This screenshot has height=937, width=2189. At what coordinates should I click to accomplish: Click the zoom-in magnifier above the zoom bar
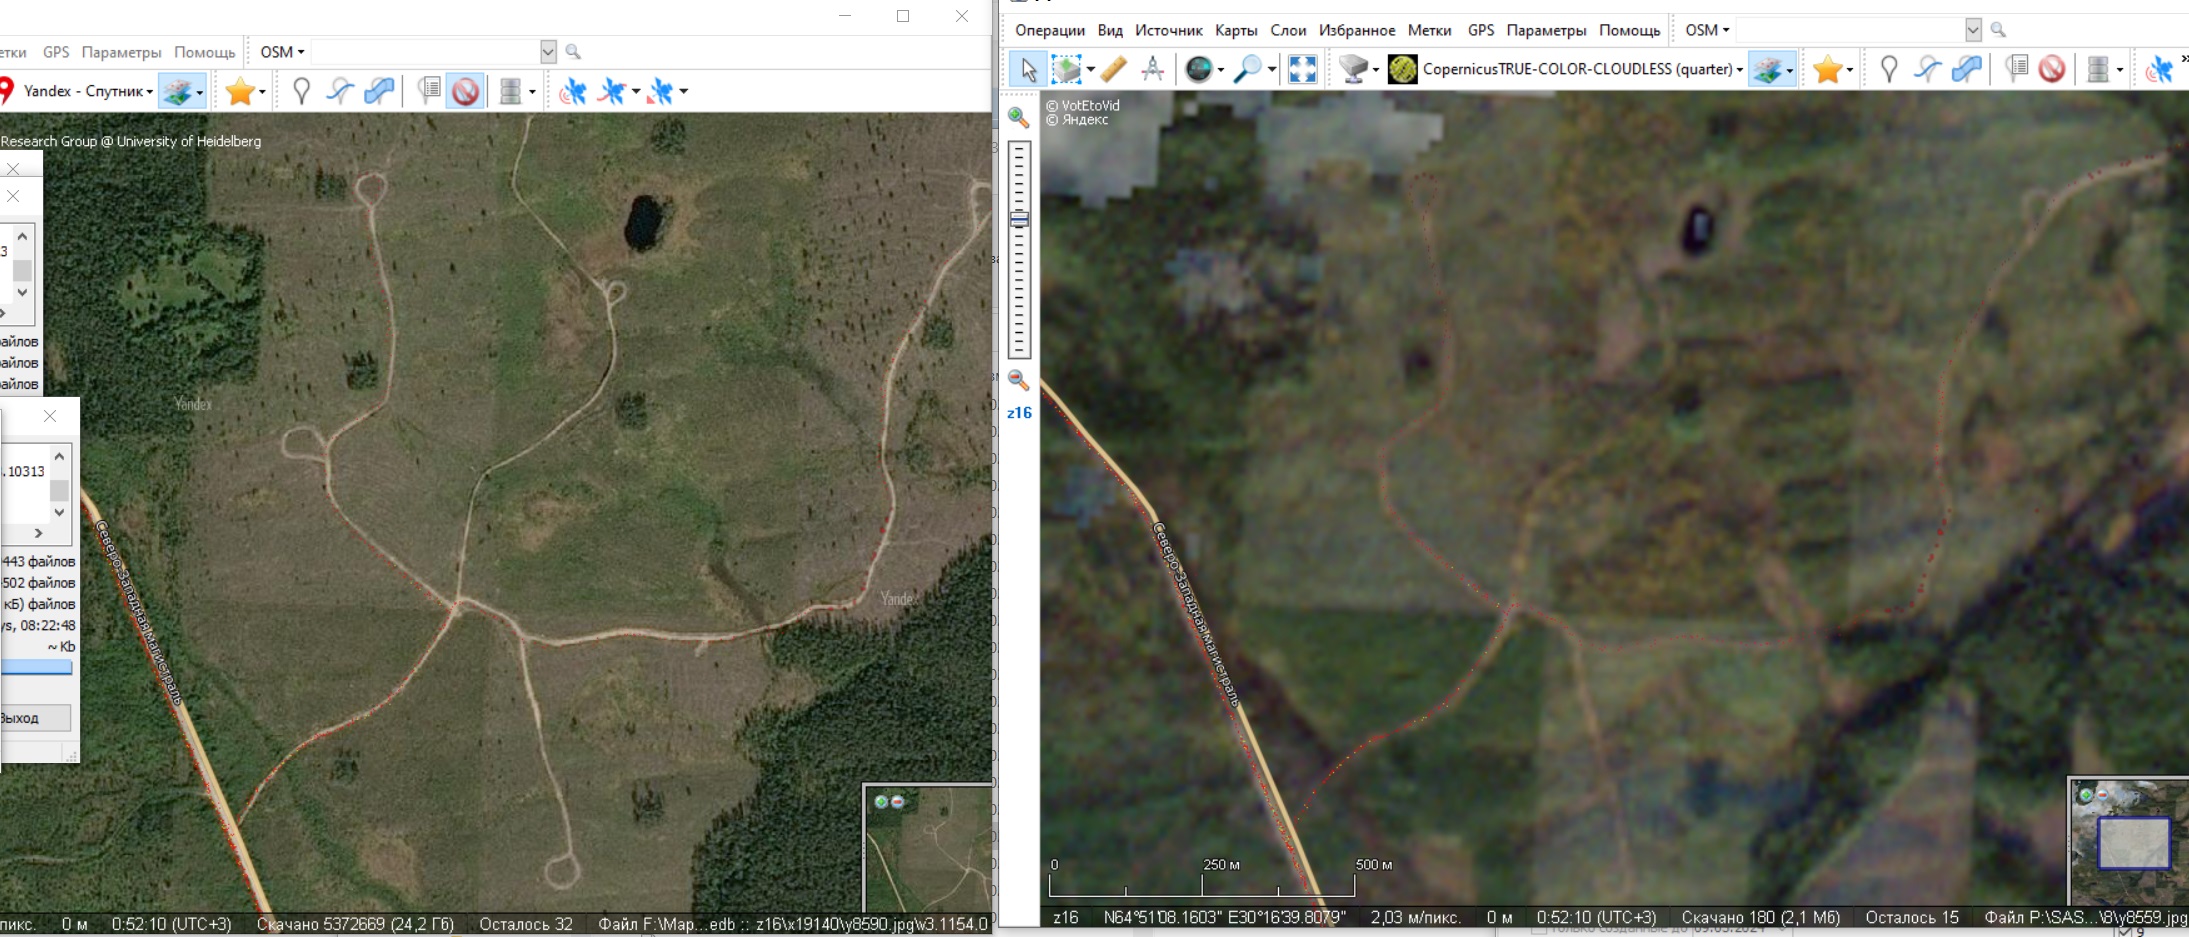1018,117
